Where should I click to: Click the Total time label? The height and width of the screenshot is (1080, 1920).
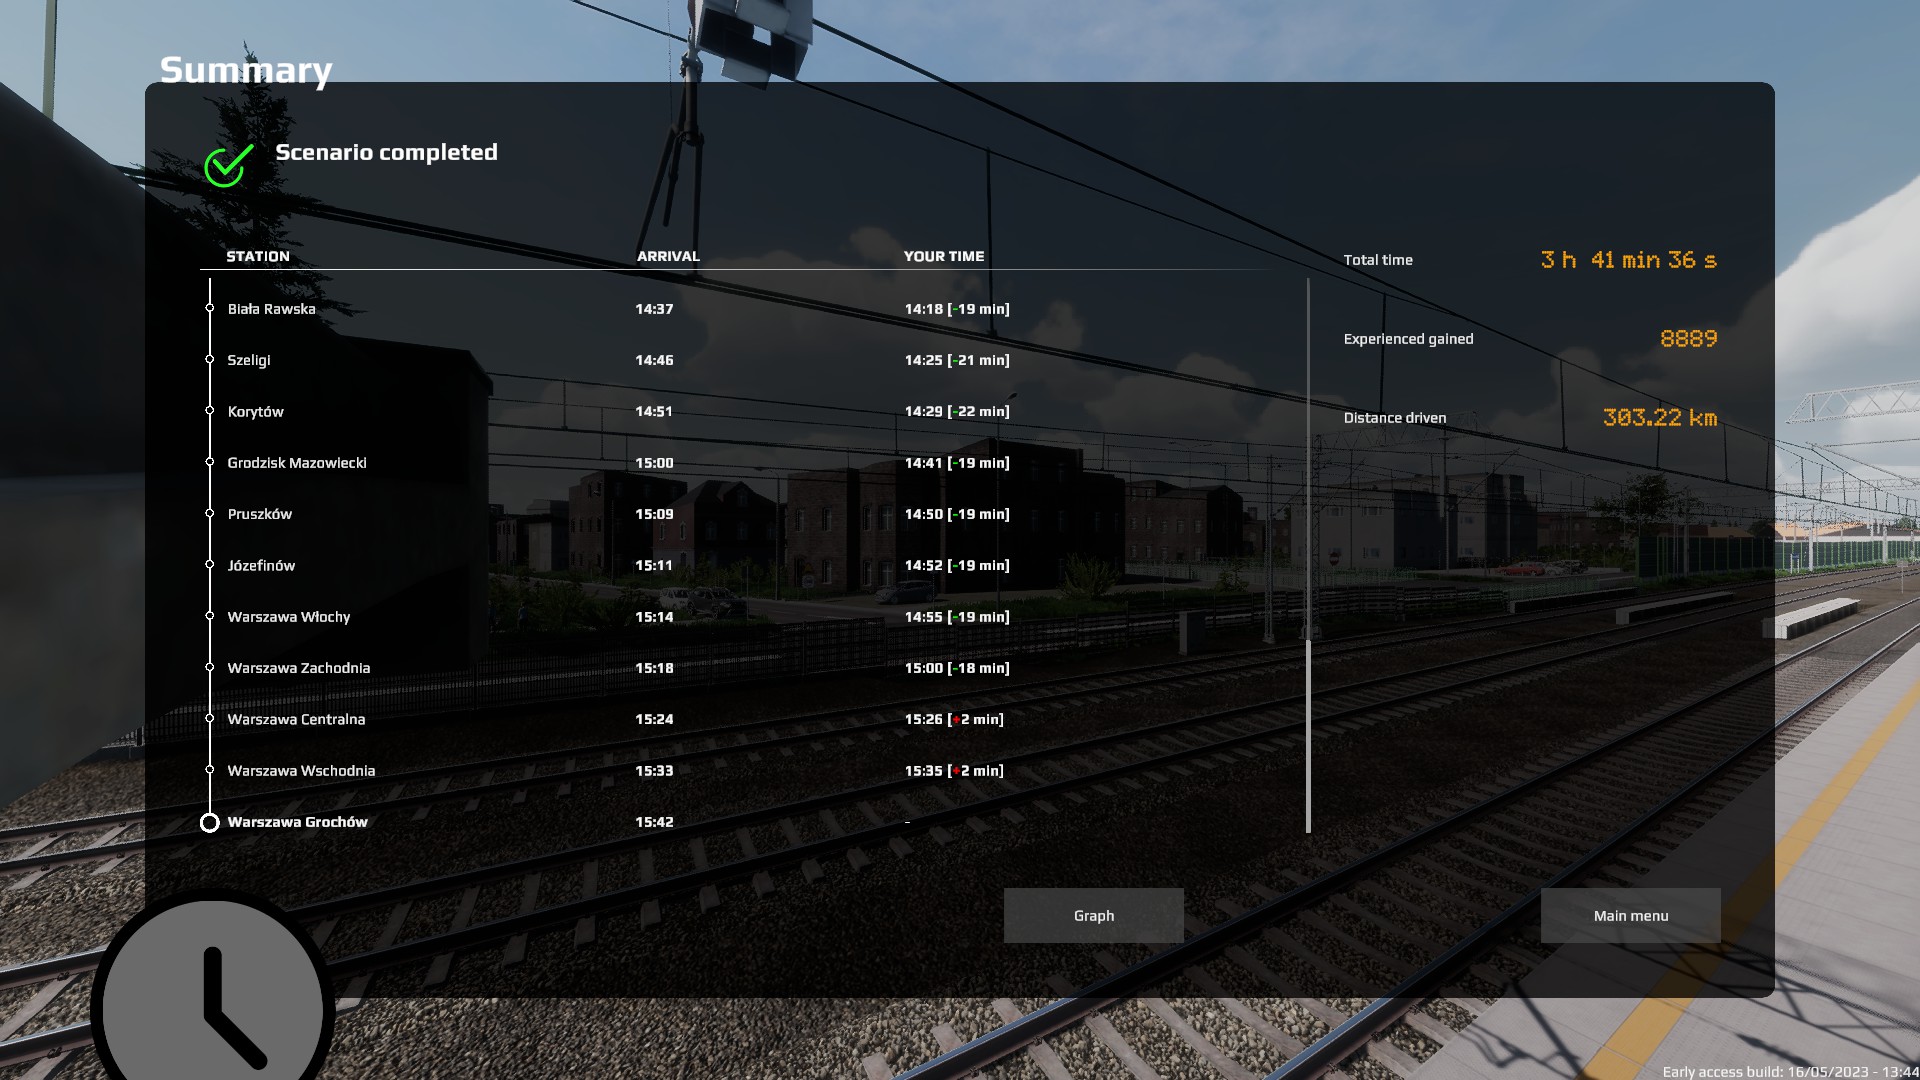point(1378,260)
